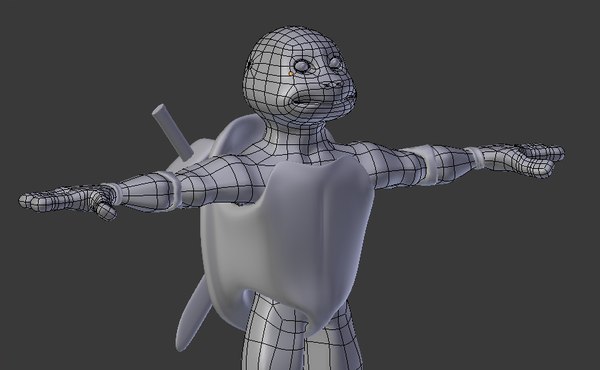Click the cylinder handle on the character's back

coord(172,131)
